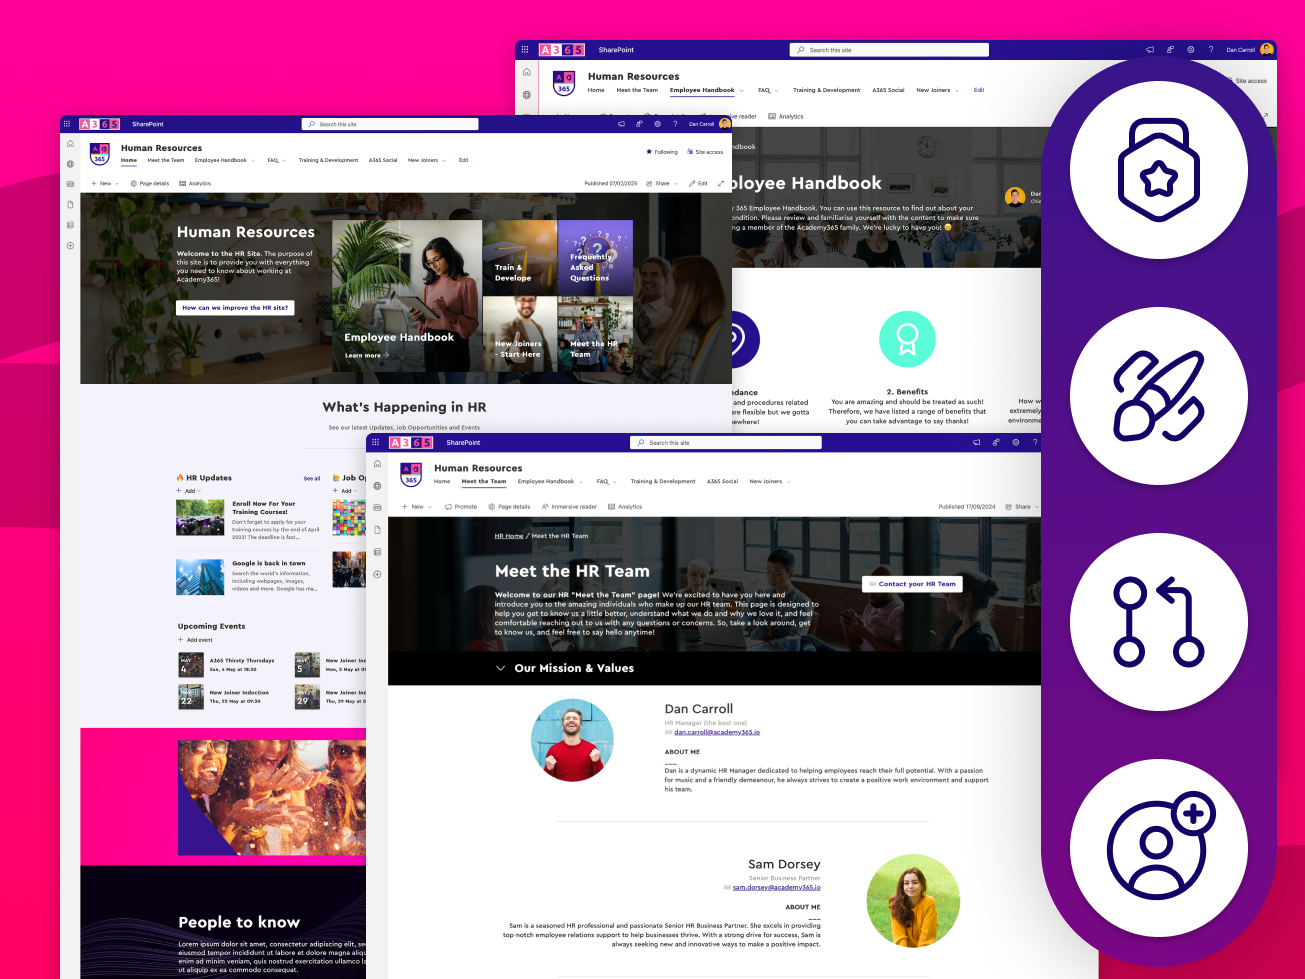The image size is (1305, 979).
Task: Click the Page details icon on the HR home page
Action: click(134, 184)
